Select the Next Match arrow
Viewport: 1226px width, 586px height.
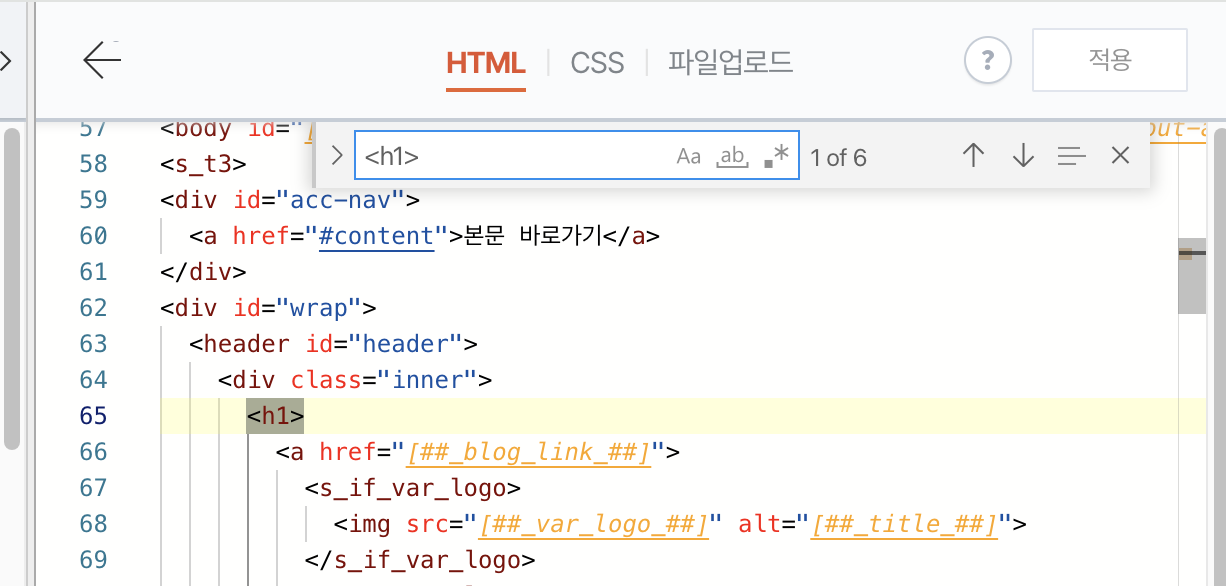1022,155
